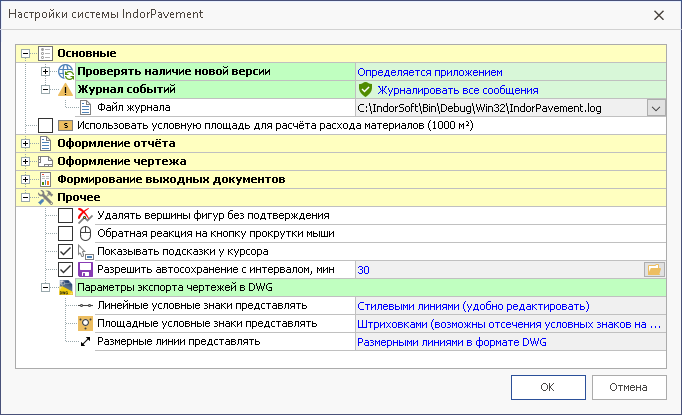
Task: Select the Оформление чертежа header
Action: 341,161
